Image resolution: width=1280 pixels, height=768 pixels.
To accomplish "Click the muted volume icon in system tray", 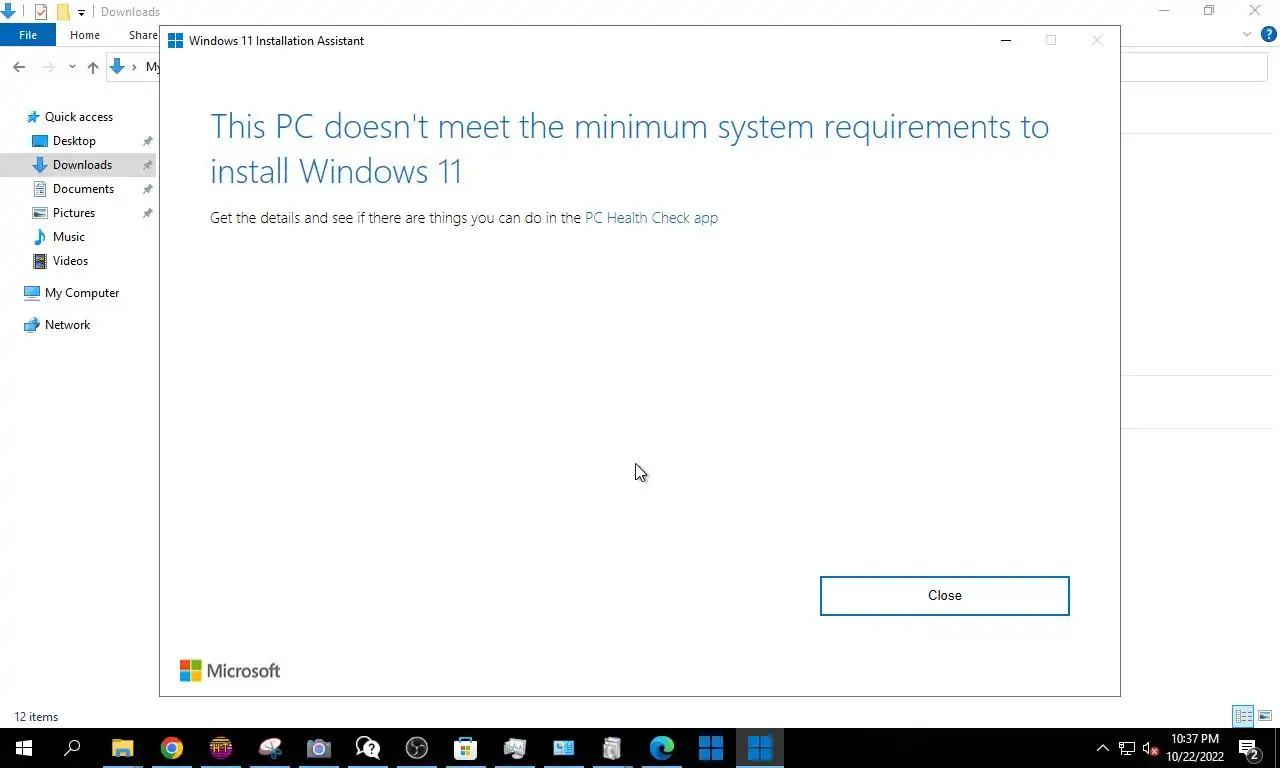I will click(x=1150, y=748).
